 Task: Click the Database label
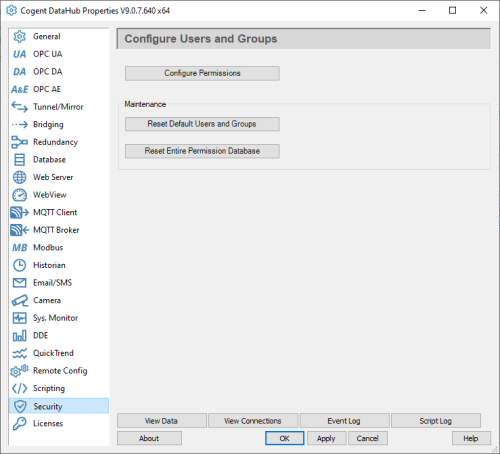pos(49,160)
